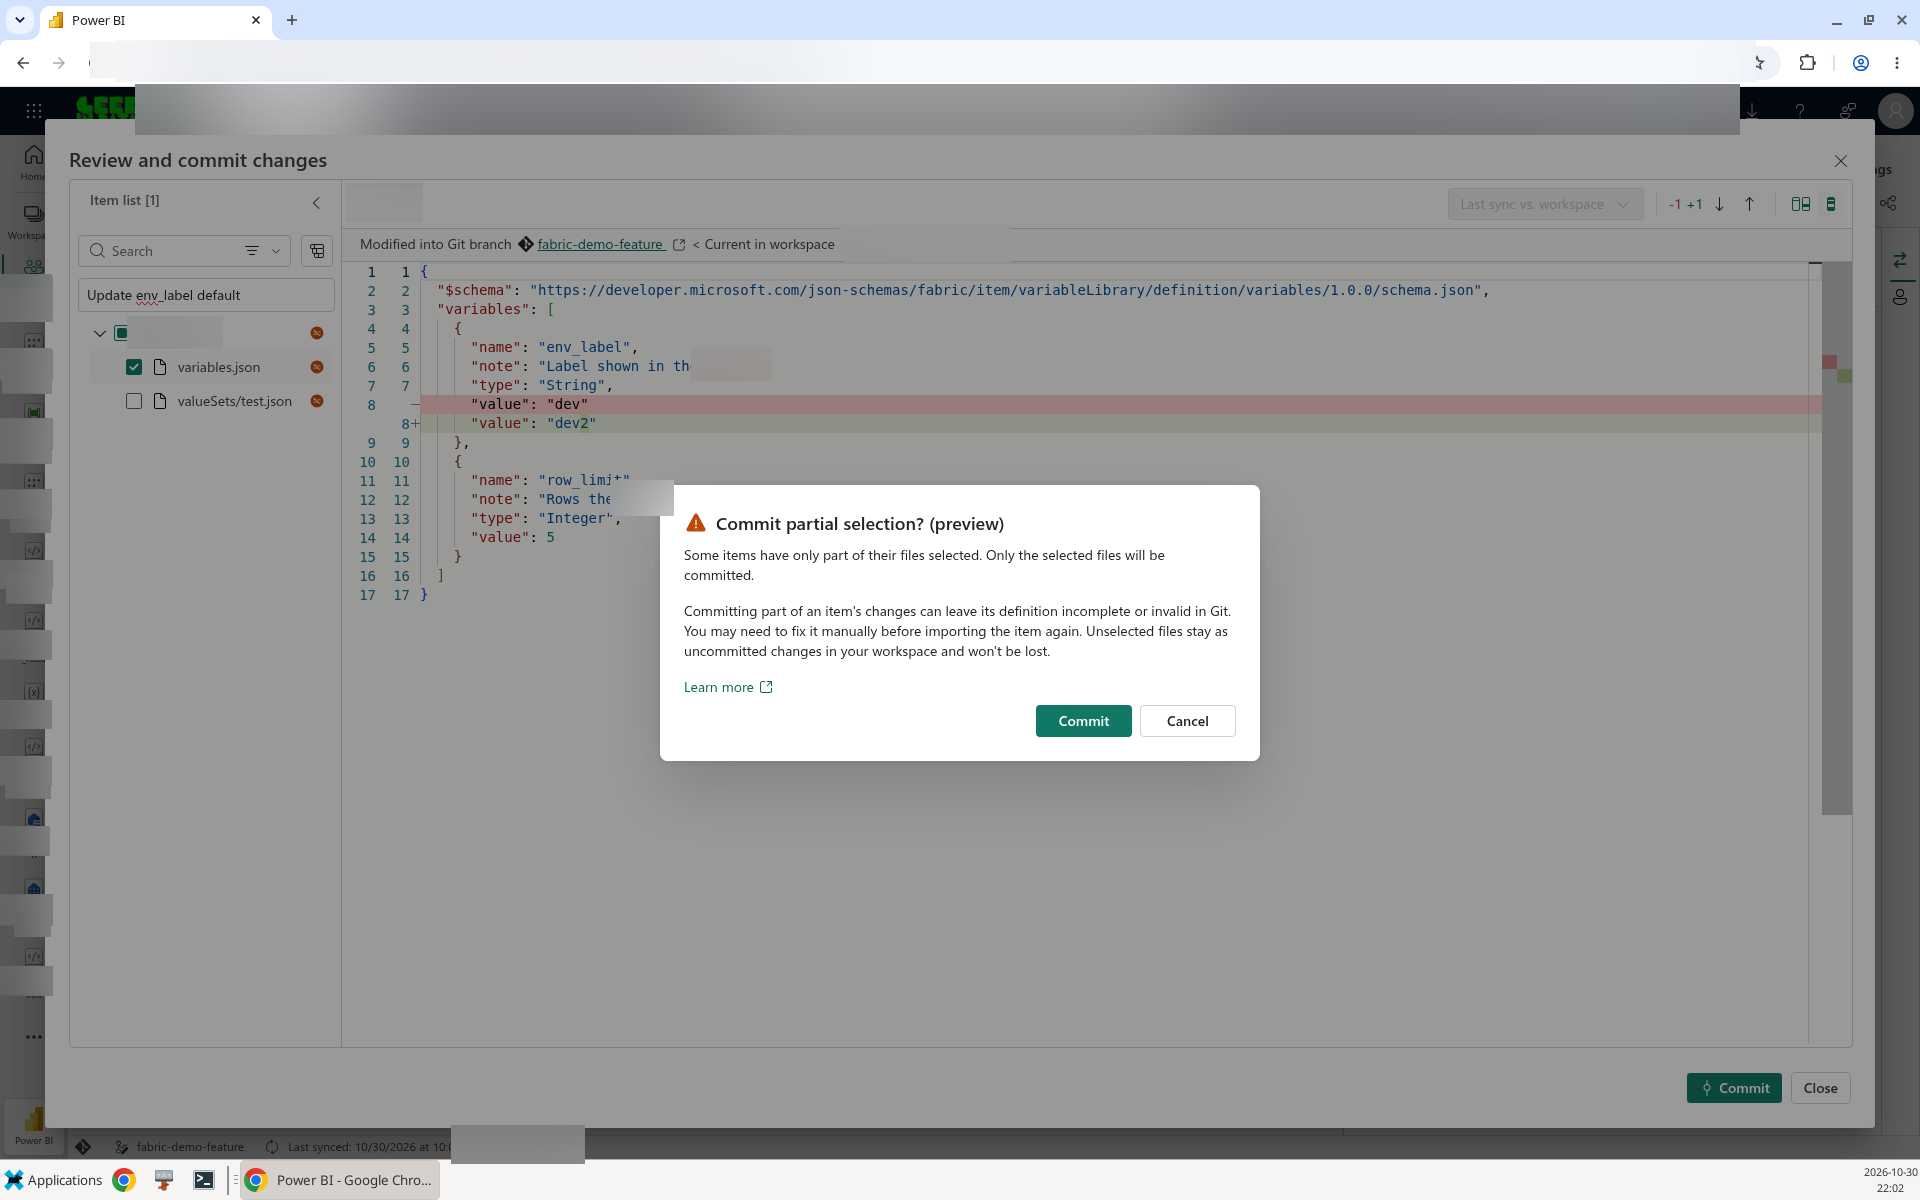Open the Chrome extensions puzzle icon
Viewport: 1920px width, 1200px height.
tap(1807, 63)
